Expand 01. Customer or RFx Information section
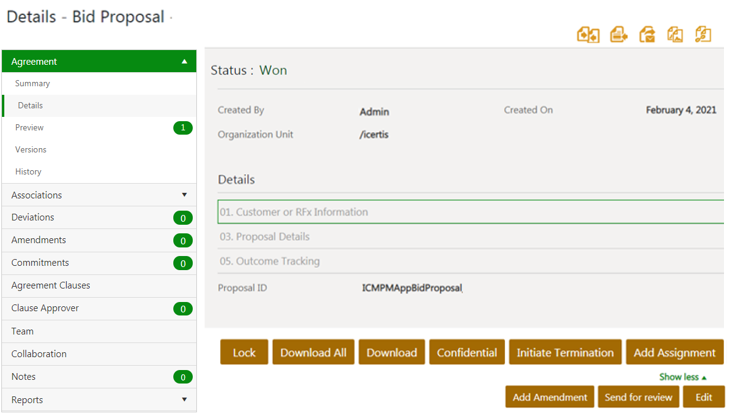 471,212
